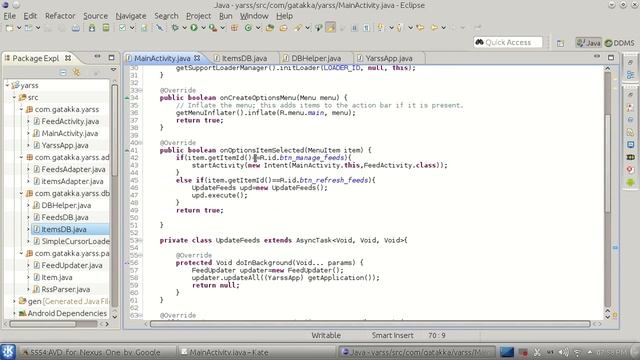The height and width of the screenshot is (360, 640).
Task: Maximize the editor area
Action: click(611, 58)
